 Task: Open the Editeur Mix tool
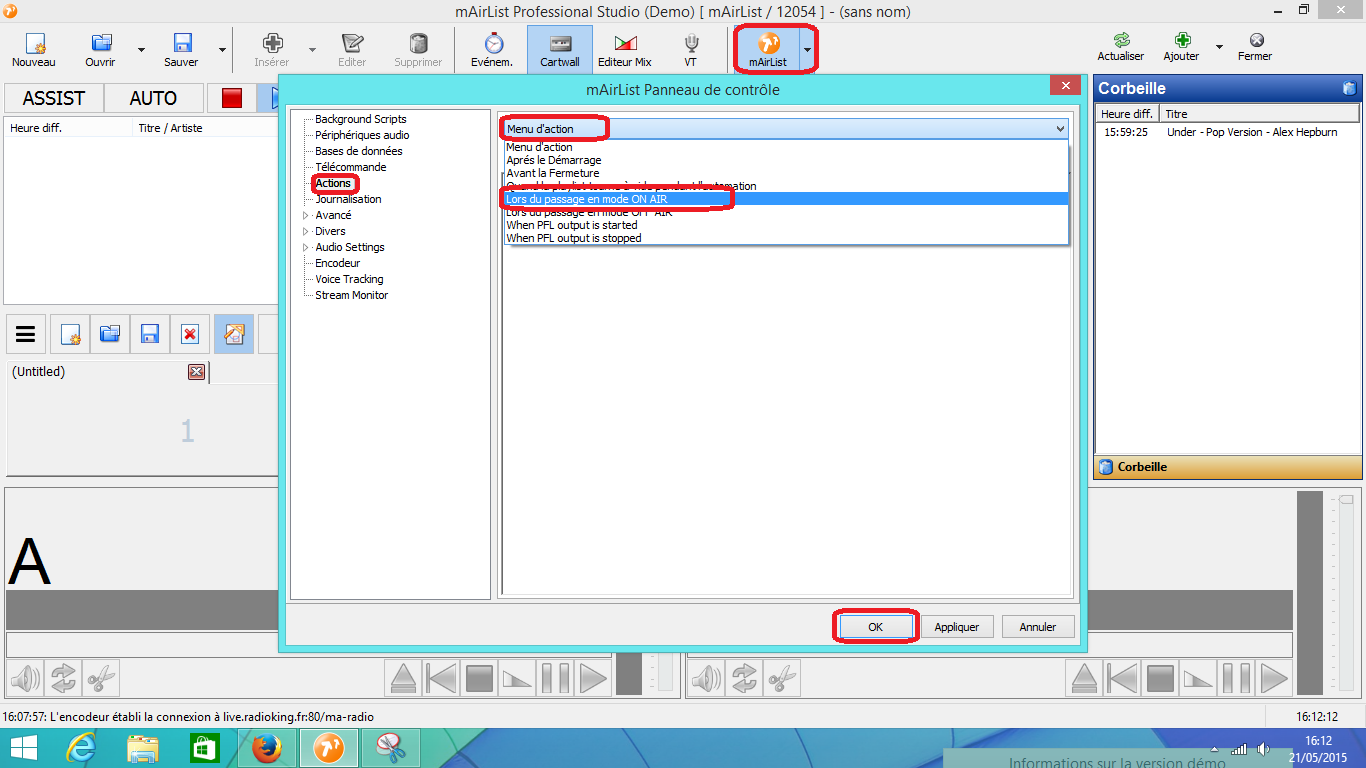pyautogui.click(x=625, y=49)
